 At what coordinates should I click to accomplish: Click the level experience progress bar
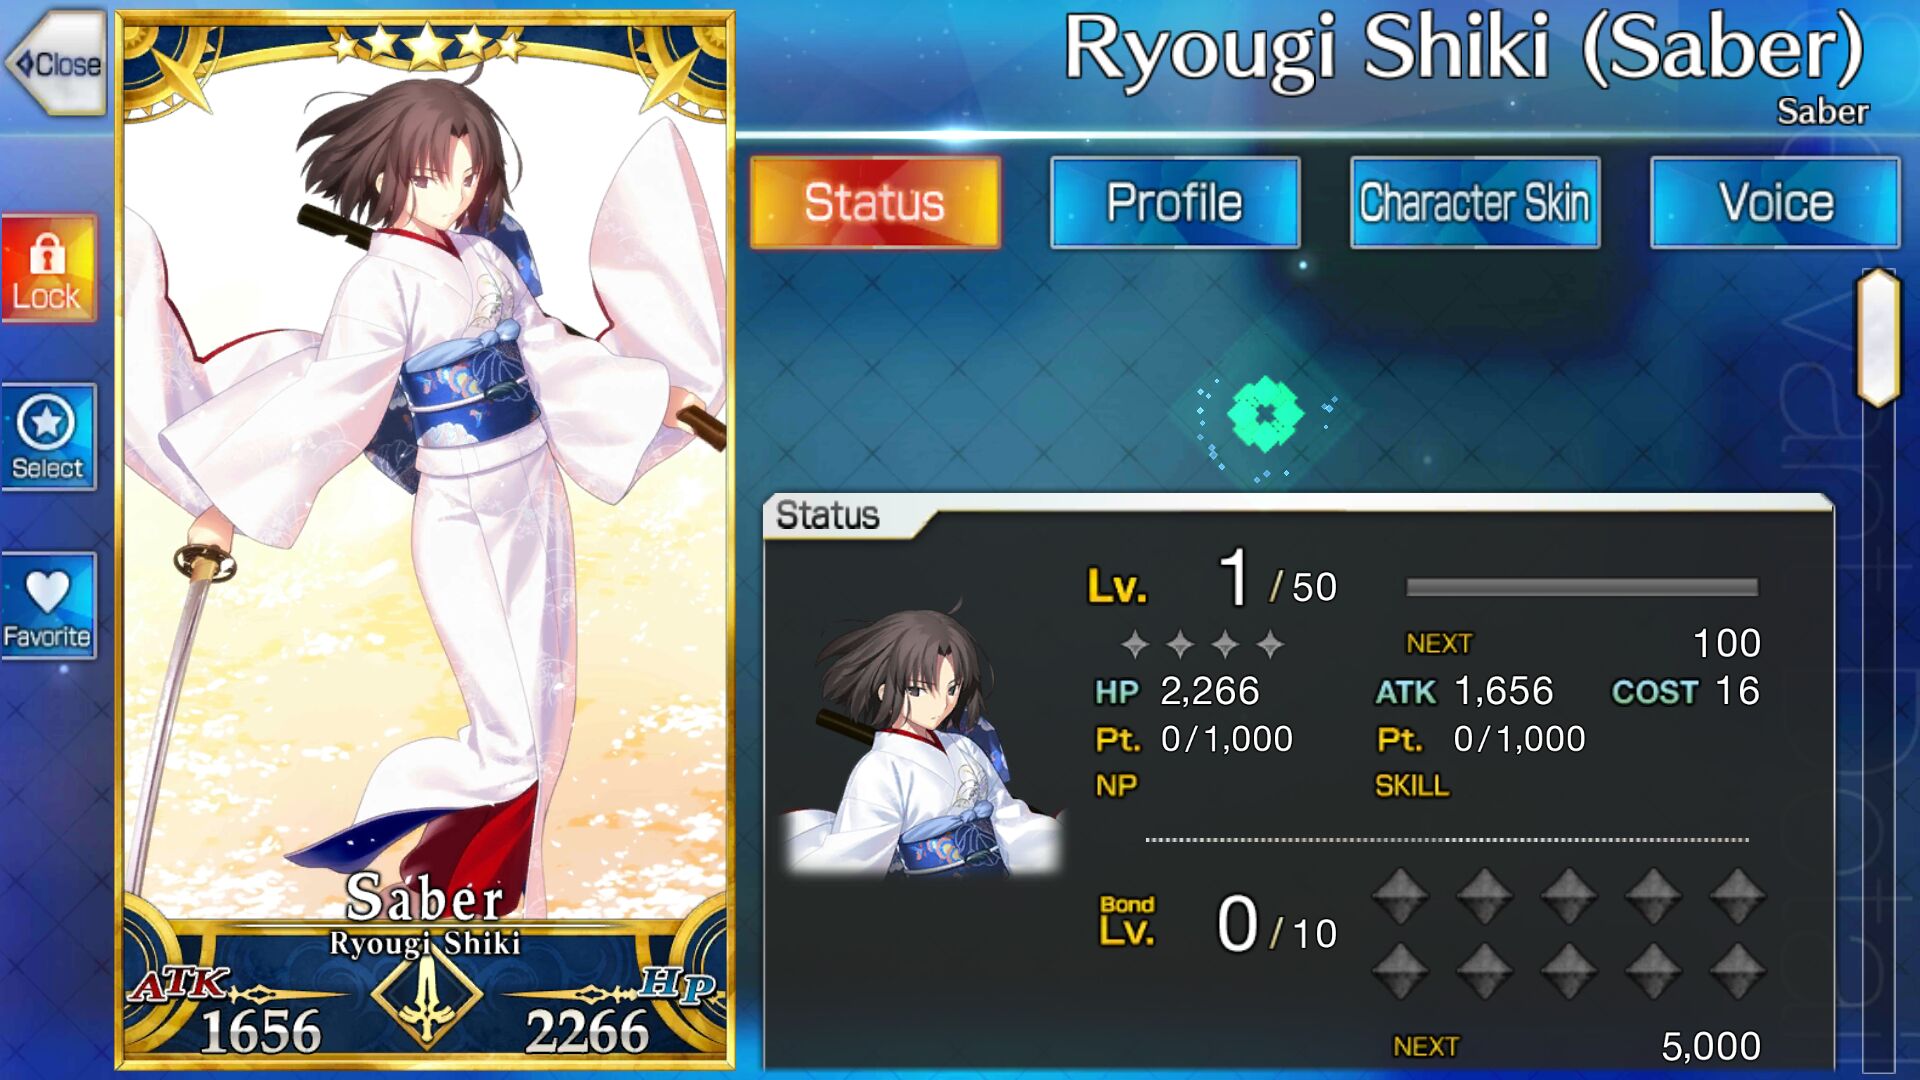click(x=1581, y=587)
